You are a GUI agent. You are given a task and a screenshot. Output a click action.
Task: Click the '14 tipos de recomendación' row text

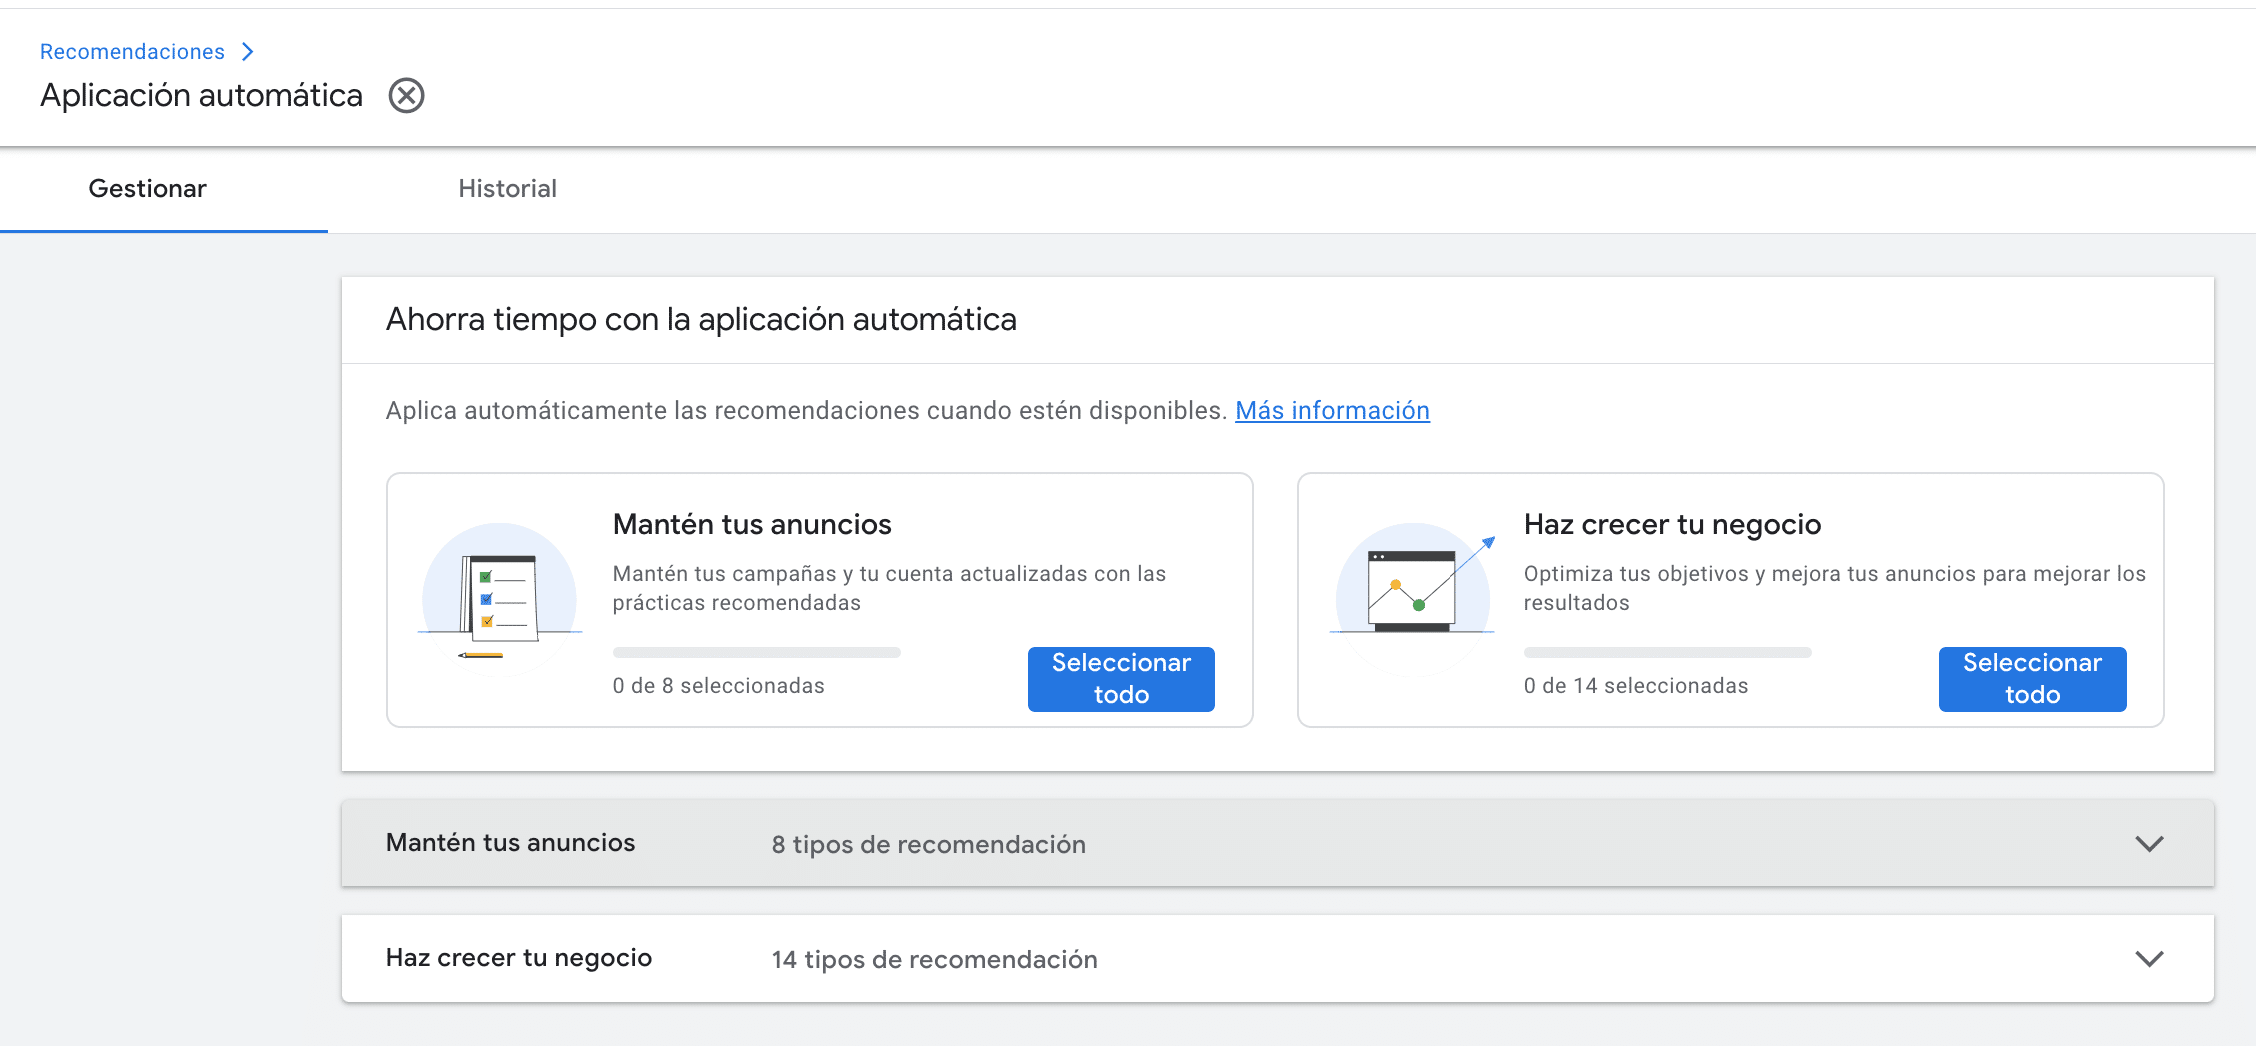click(x=934, y=960)
